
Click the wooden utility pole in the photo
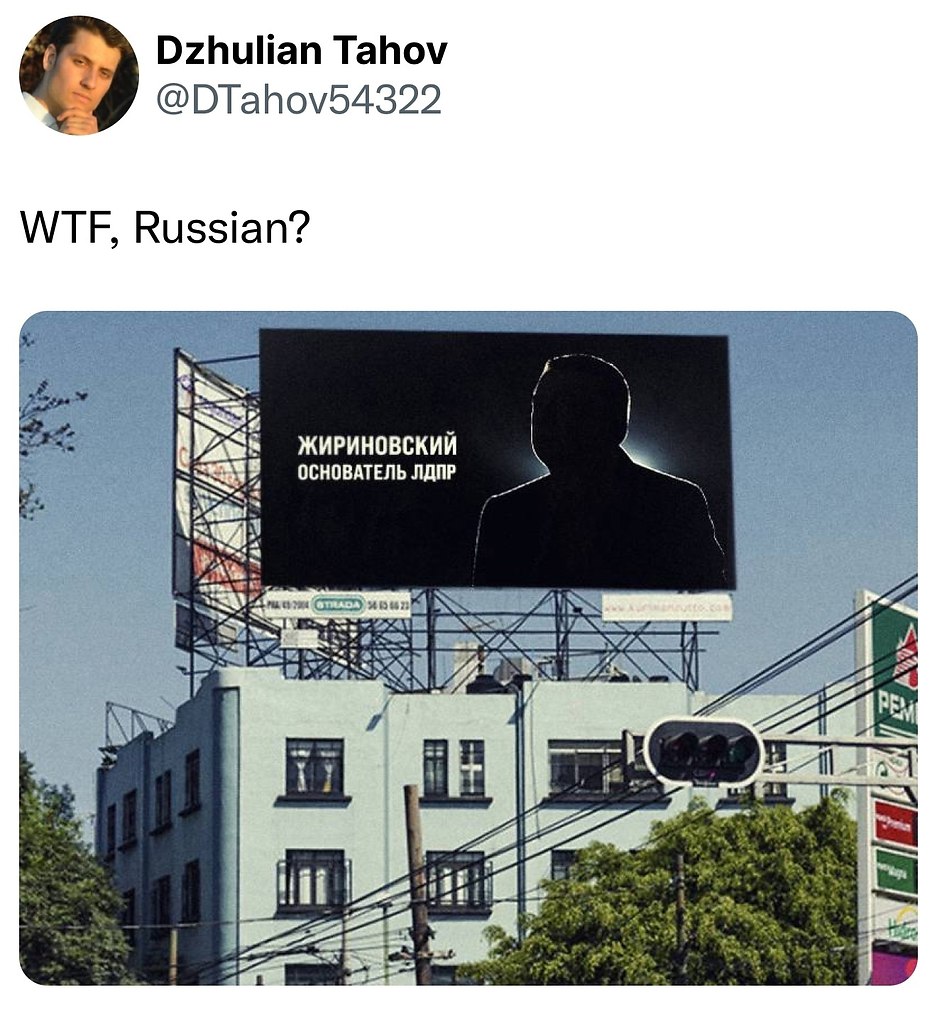coord(419,885)
